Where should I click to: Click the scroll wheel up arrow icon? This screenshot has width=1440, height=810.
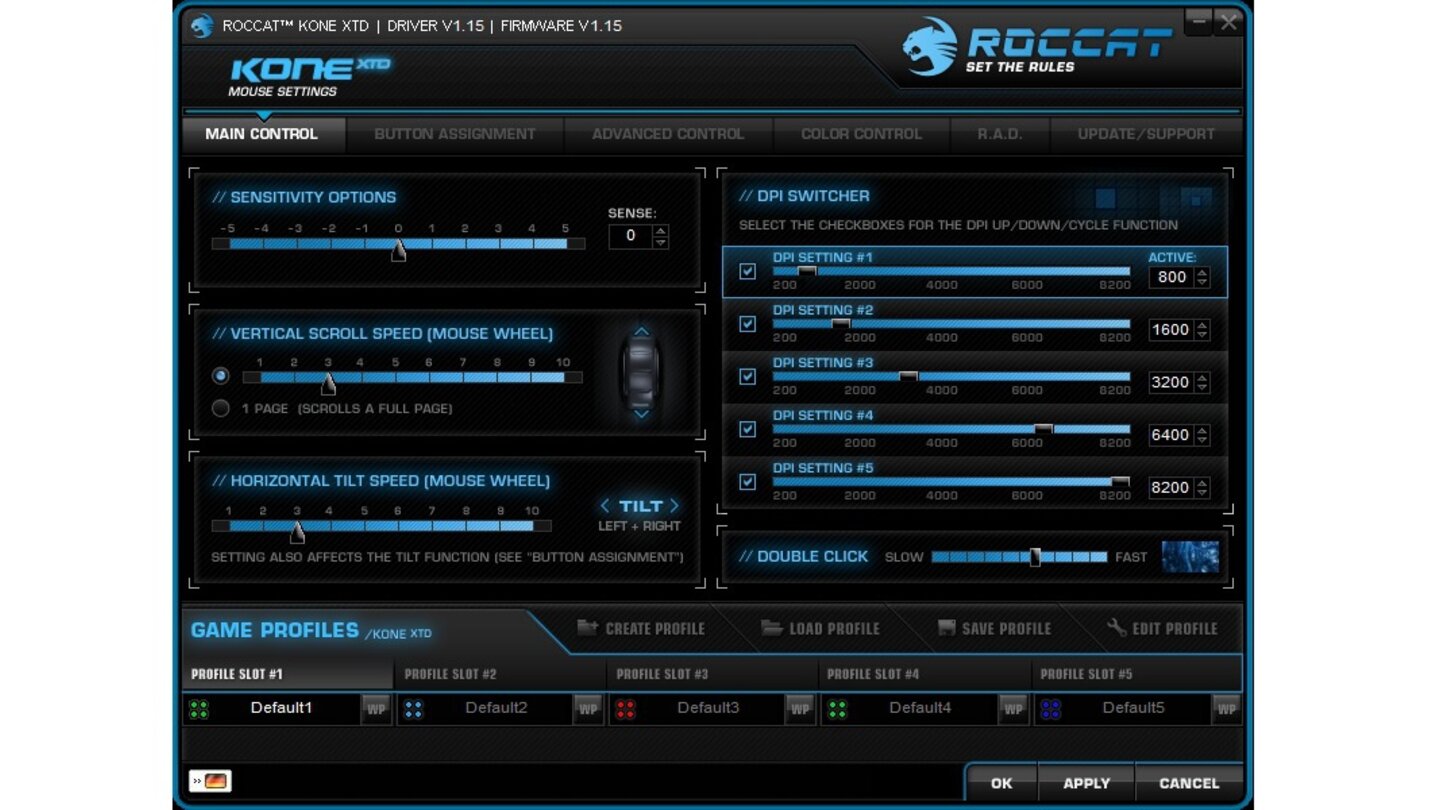[x=642, y=332]
